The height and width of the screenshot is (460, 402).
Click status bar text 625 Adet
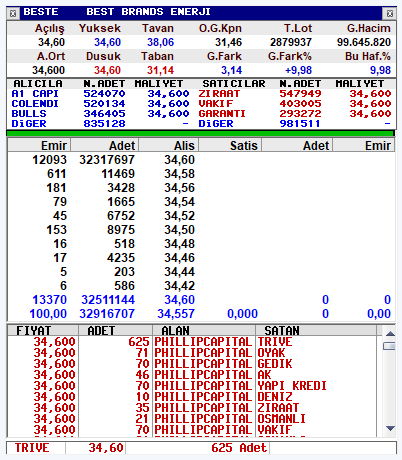tap(239, 448)
